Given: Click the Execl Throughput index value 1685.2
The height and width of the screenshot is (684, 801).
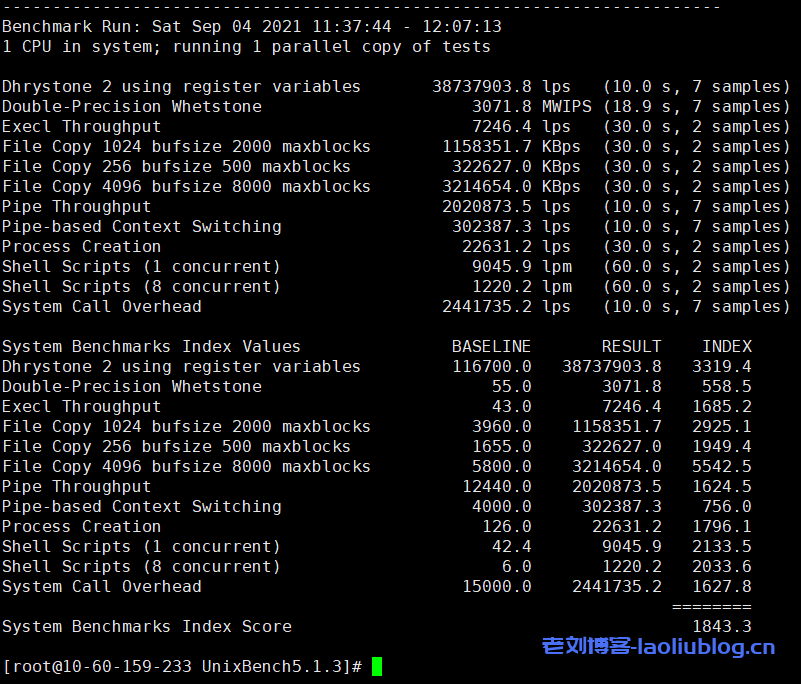Looking at the screenshot, I should pyautogui.click(x=721, y=406).
